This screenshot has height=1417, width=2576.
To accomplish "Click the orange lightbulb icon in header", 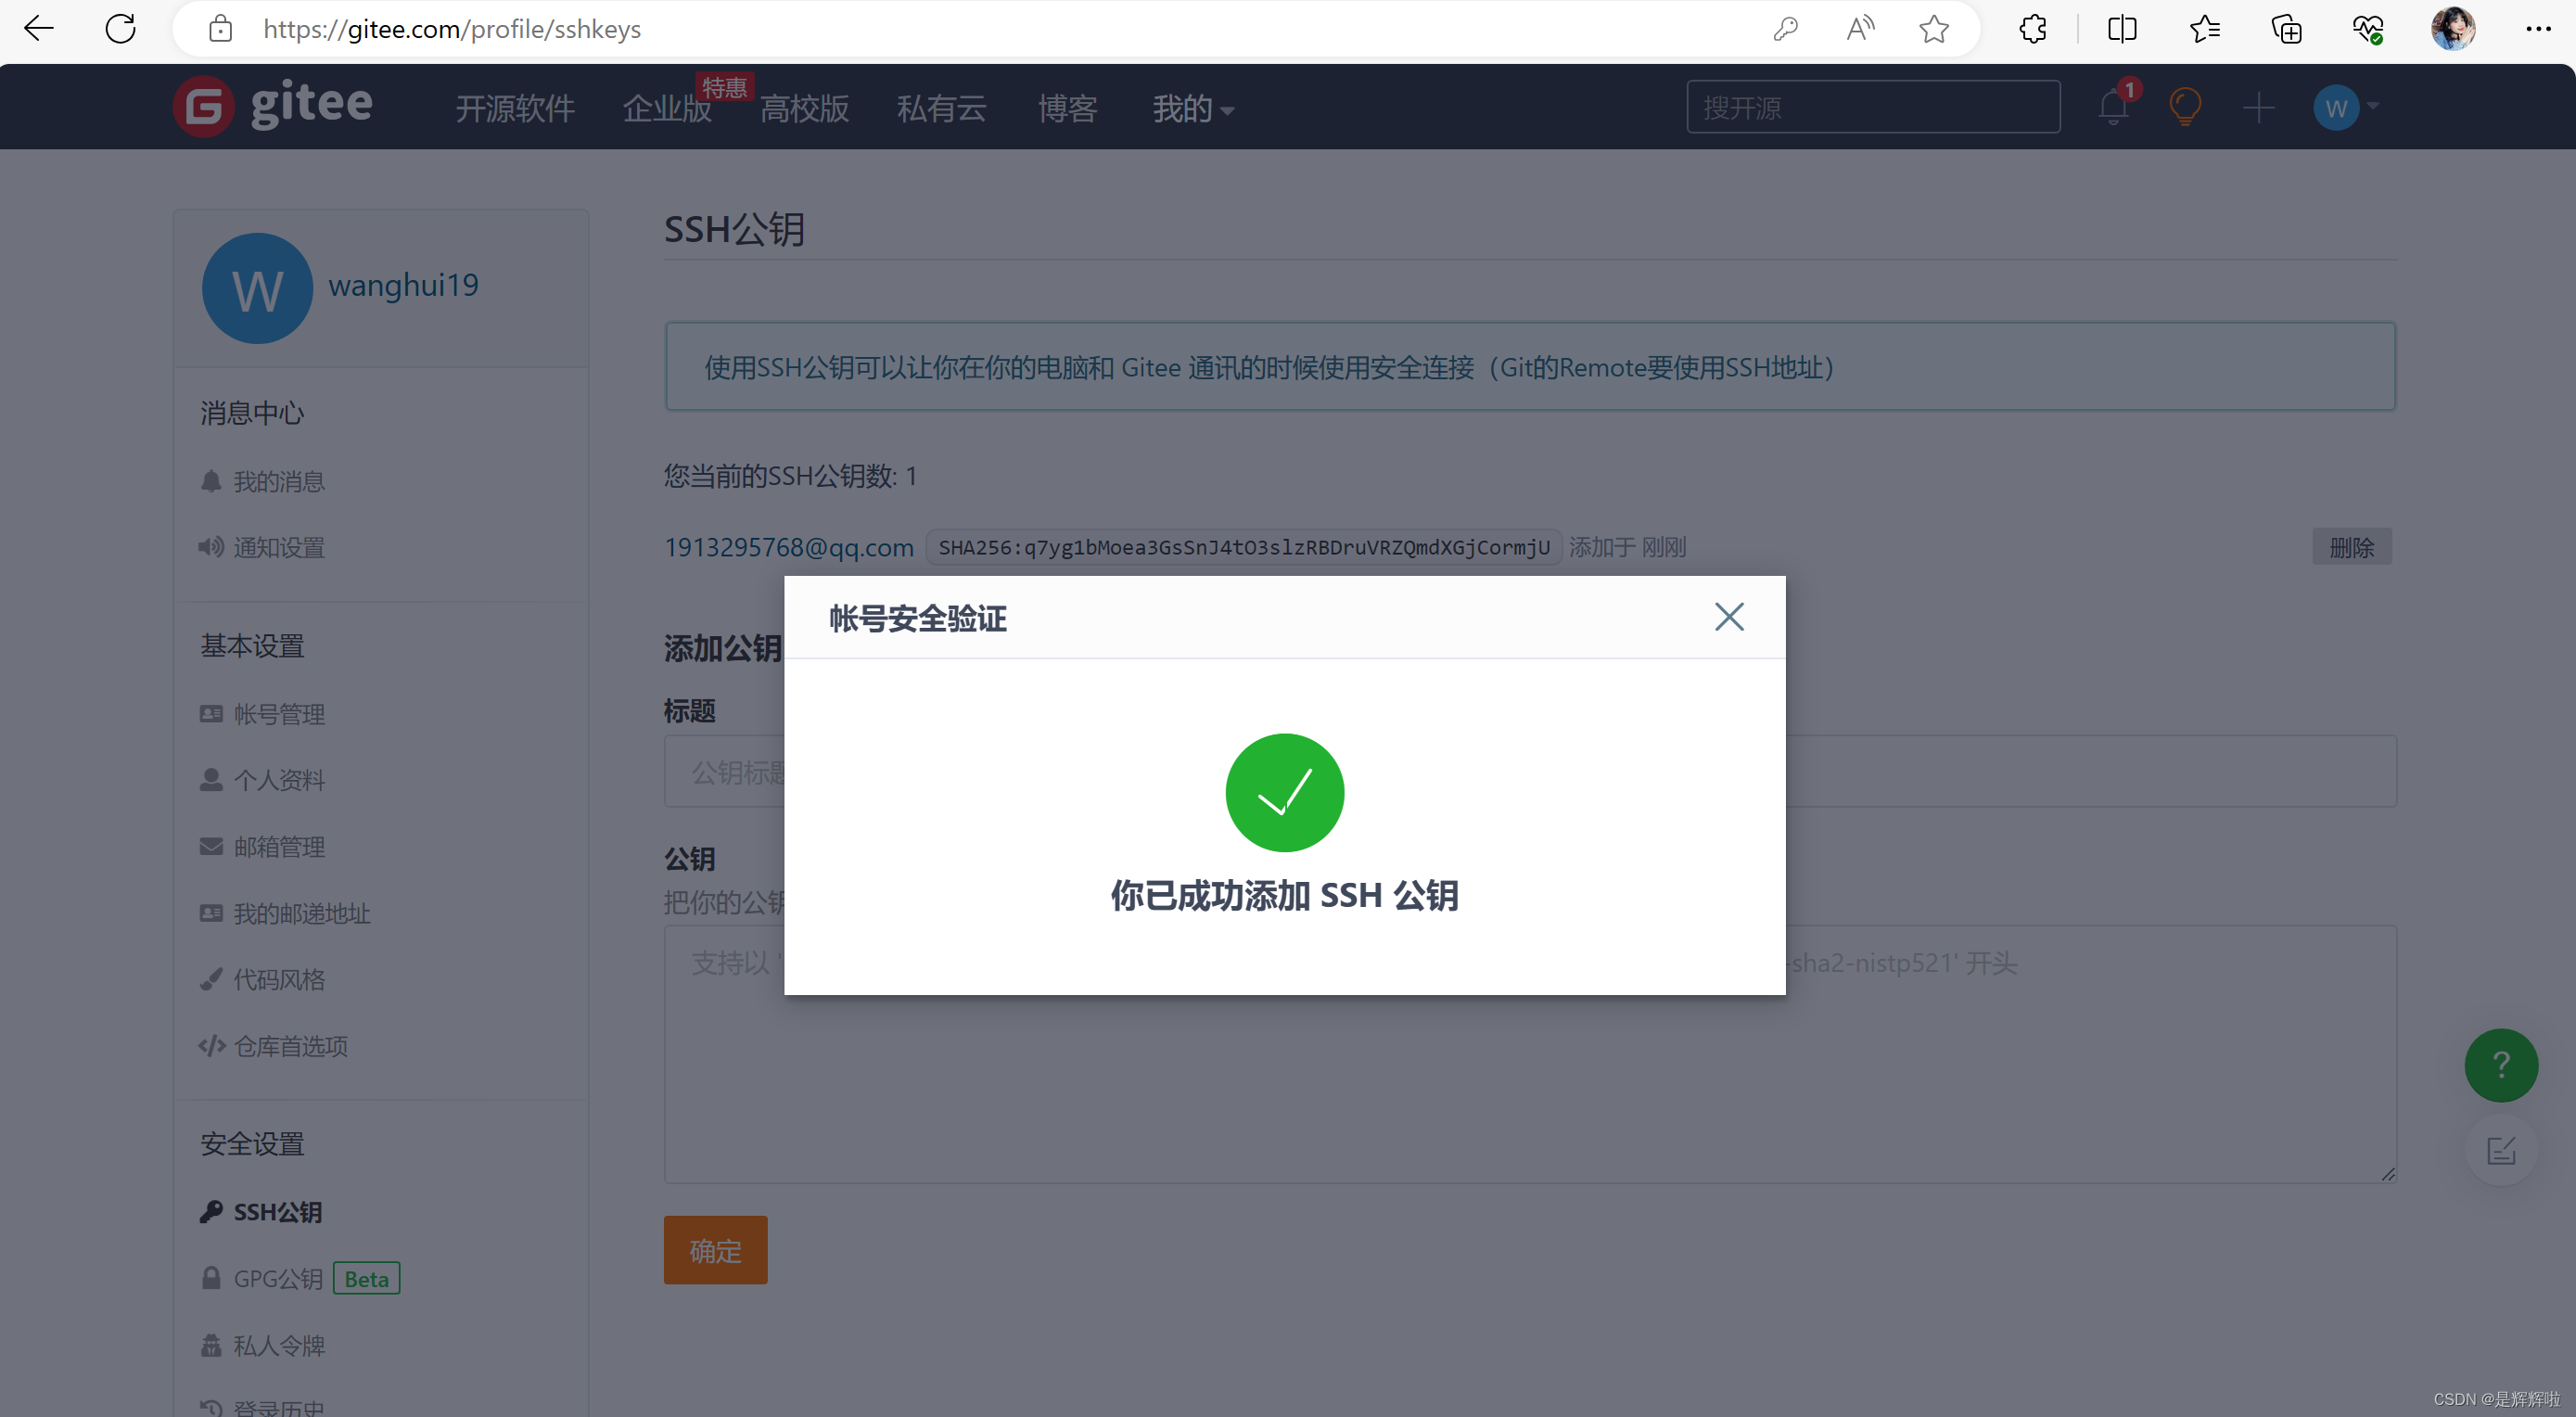I will tap(2185, 107).
